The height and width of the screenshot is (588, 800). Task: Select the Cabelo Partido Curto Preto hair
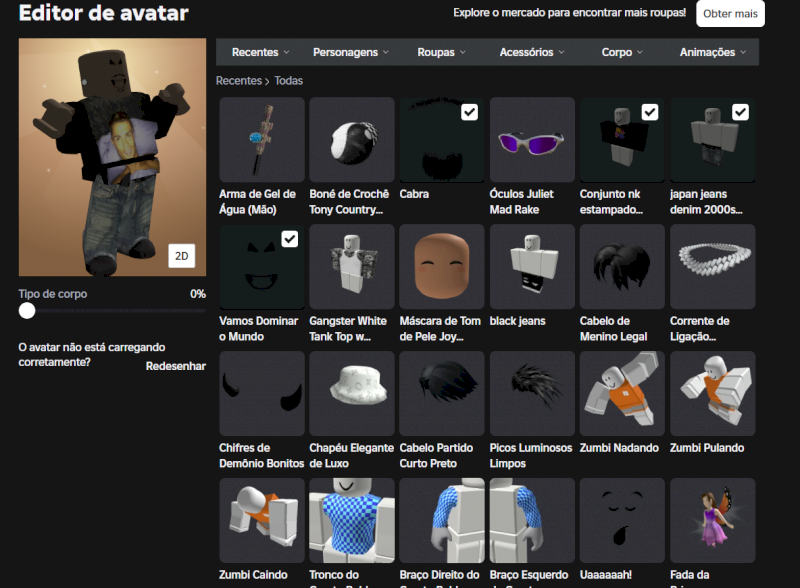point(442,394)
